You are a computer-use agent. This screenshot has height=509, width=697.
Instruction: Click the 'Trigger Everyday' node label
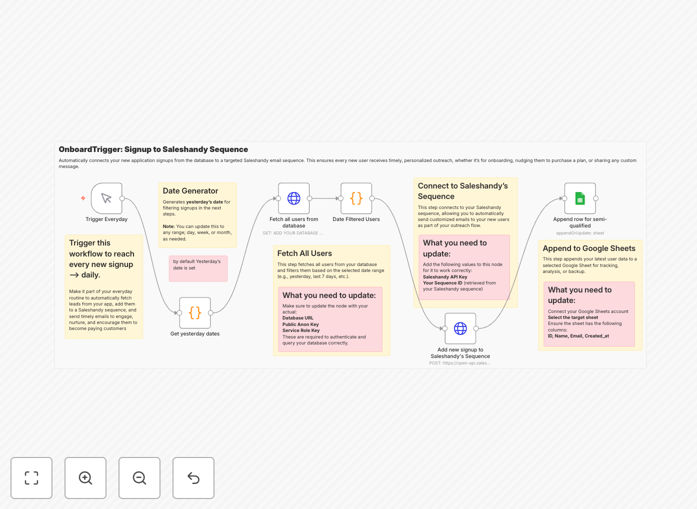pos(107,219)
